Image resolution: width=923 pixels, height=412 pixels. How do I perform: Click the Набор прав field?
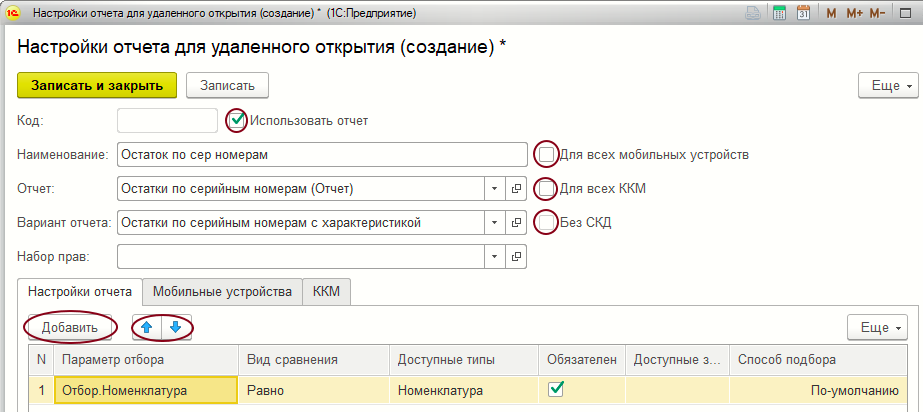[301, 257]
